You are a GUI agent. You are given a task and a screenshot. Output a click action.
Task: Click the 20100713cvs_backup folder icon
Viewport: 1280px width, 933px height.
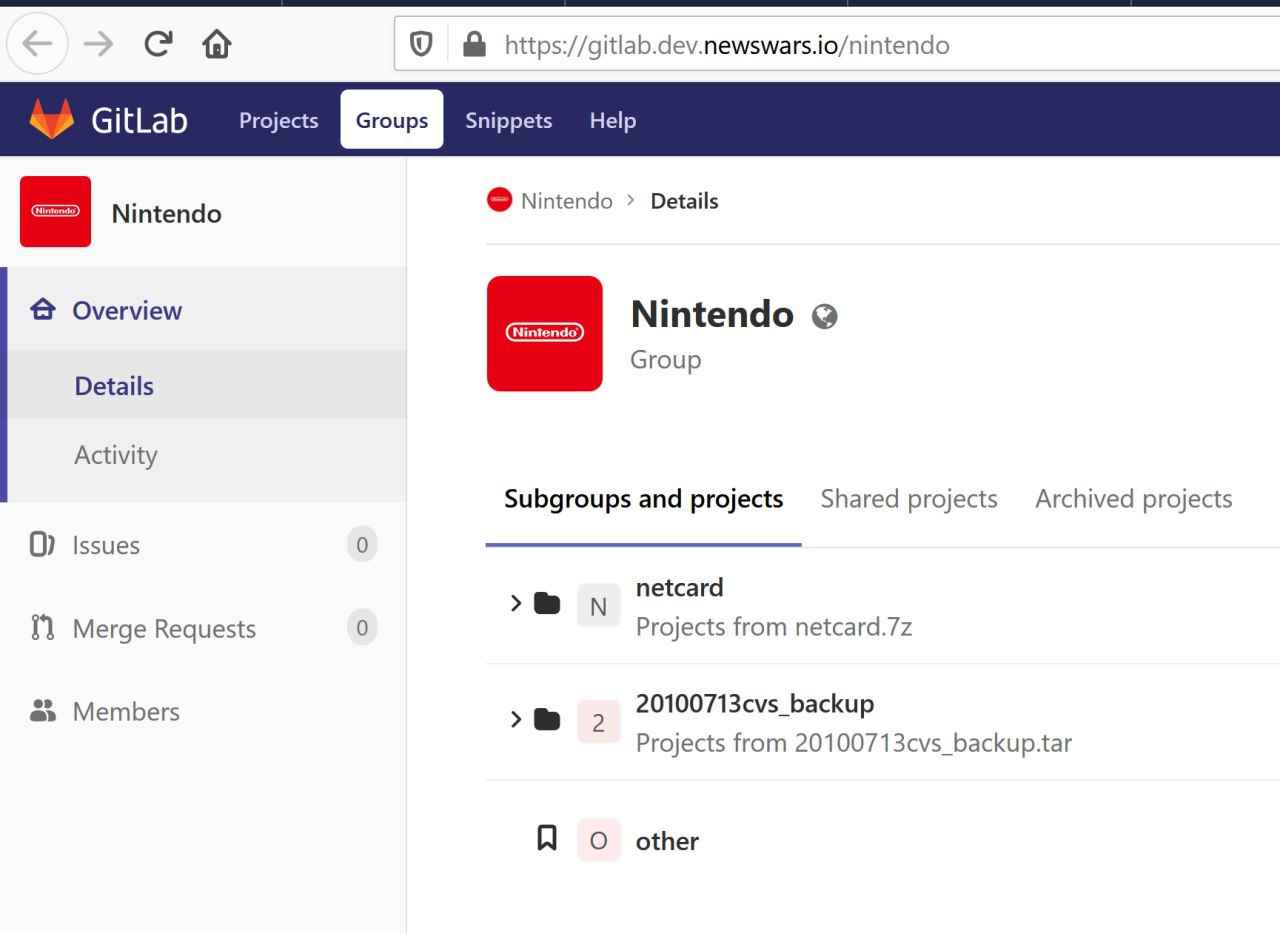click(547, 719)
